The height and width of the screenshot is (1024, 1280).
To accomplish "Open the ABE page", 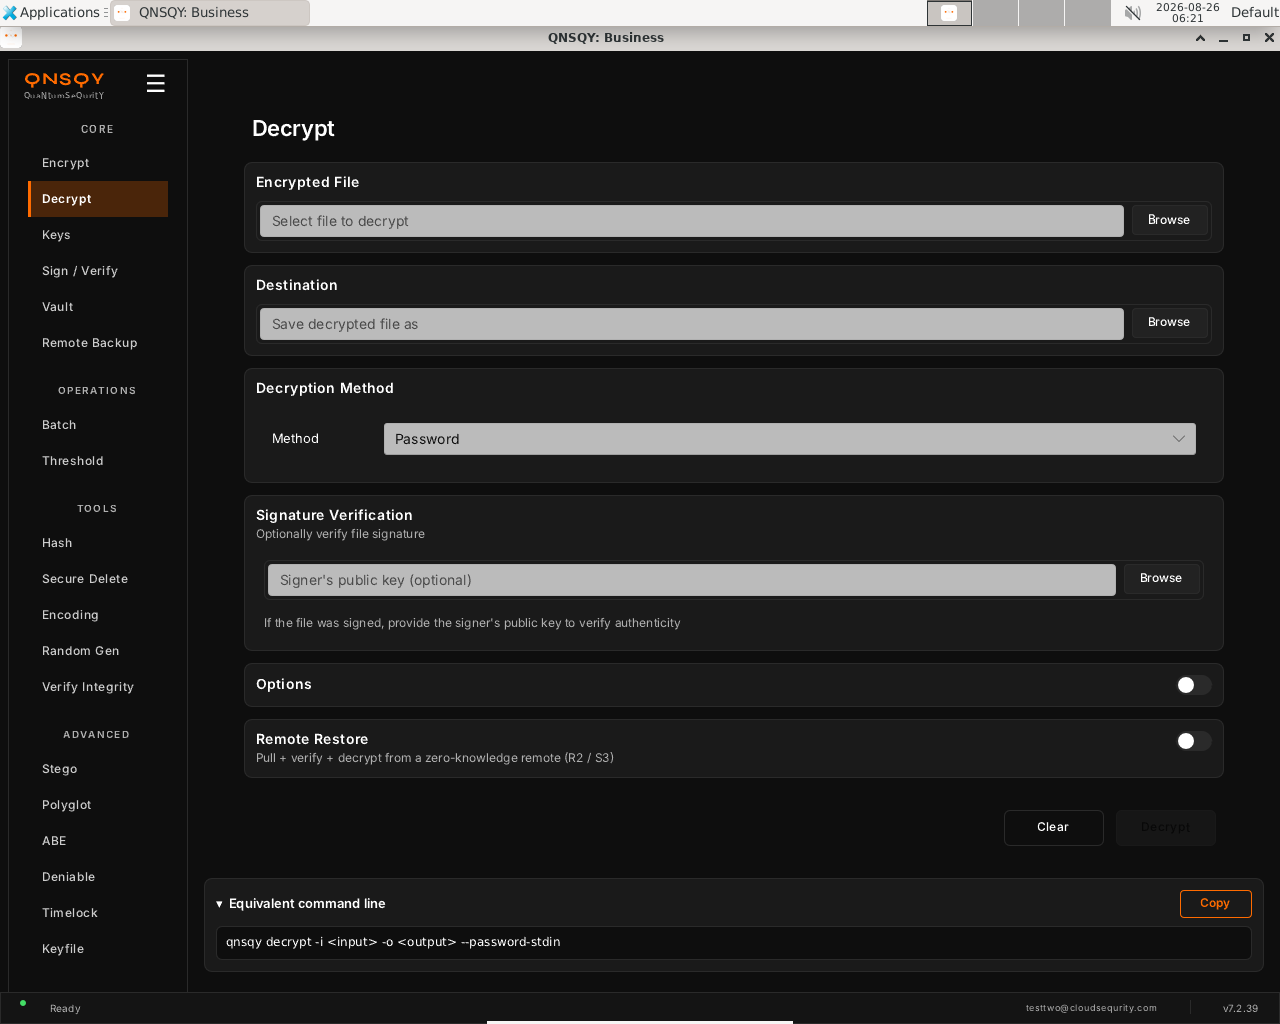I will pyautogui.click(x=98, y=841).
